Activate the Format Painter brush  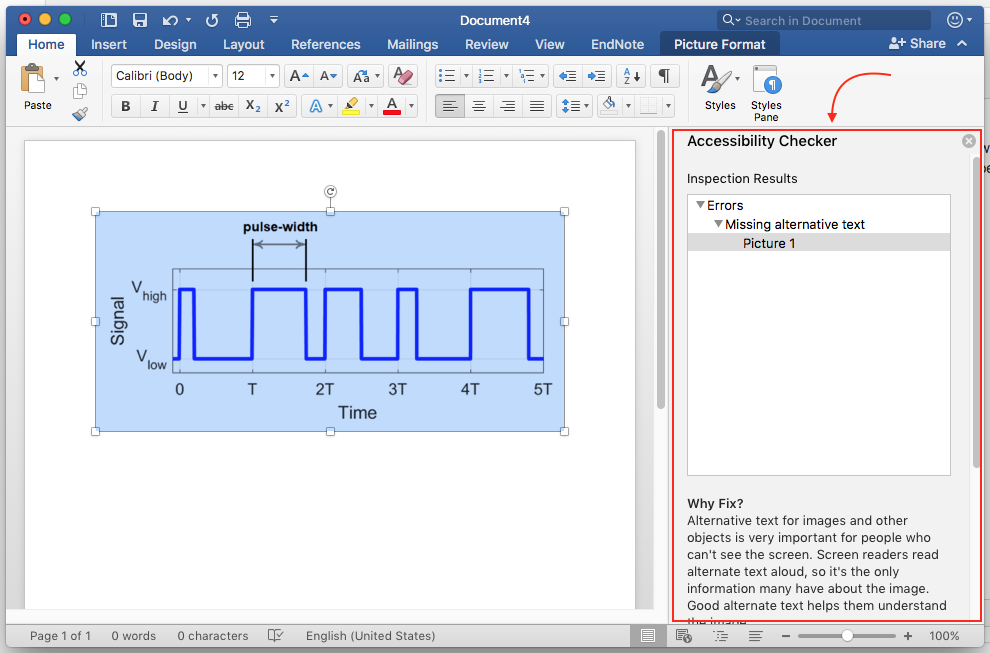pos(80,114)
